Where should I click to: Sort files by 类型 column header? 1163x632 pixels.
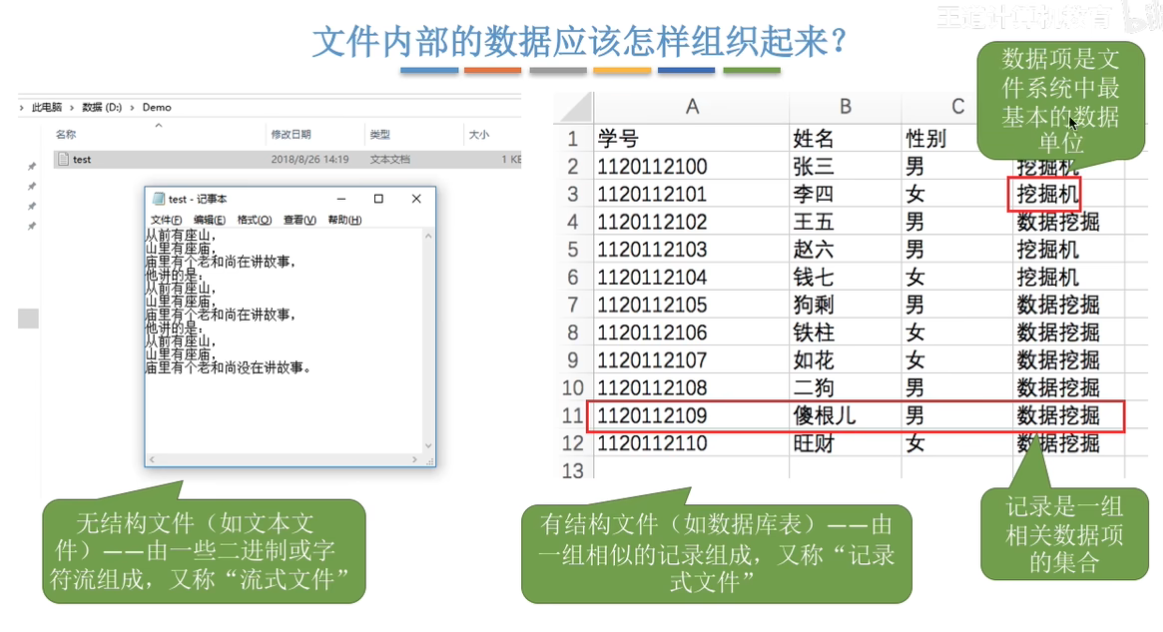pyautogui.click(x=380, y=134)
